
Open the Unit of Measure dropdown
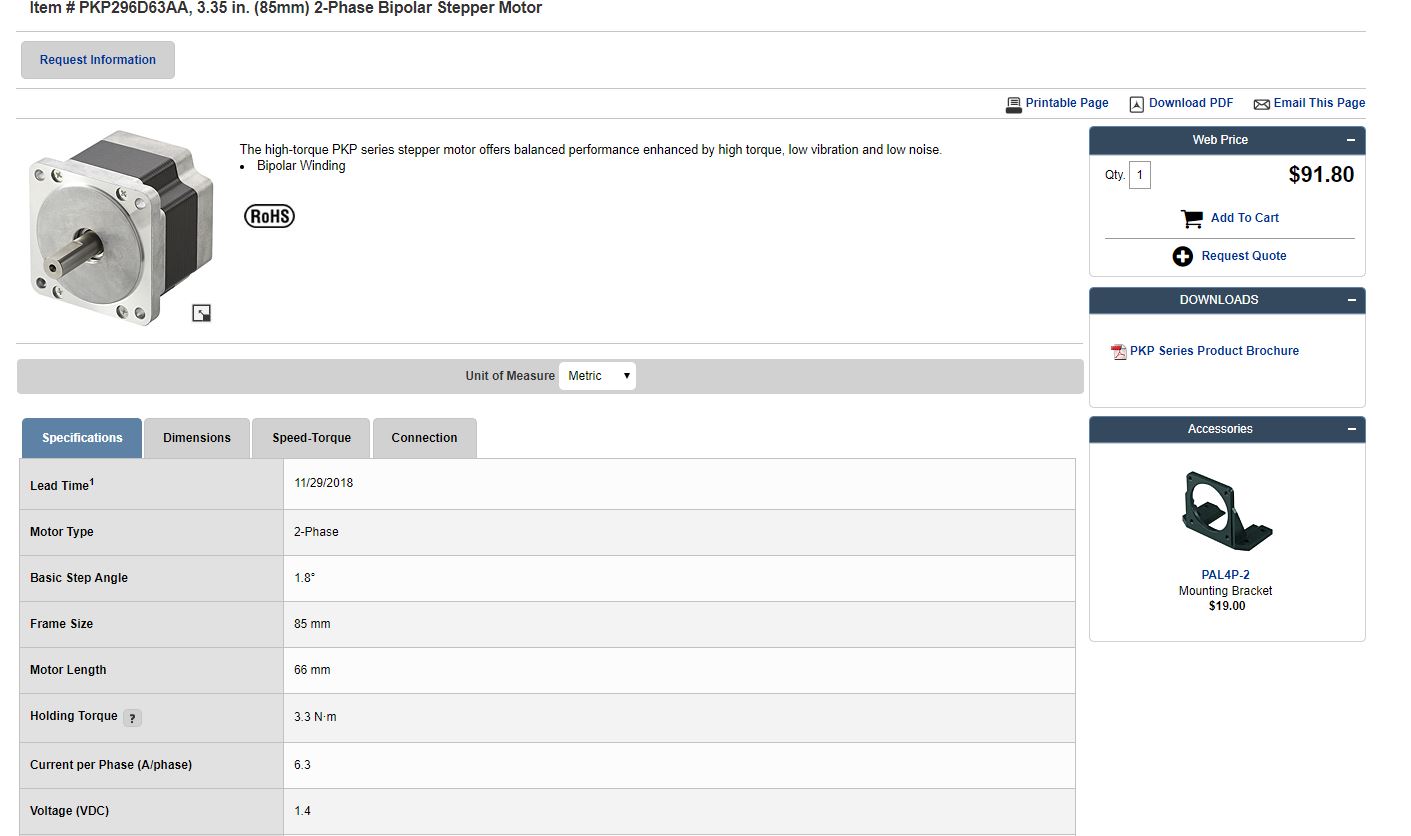click(597, 376)
